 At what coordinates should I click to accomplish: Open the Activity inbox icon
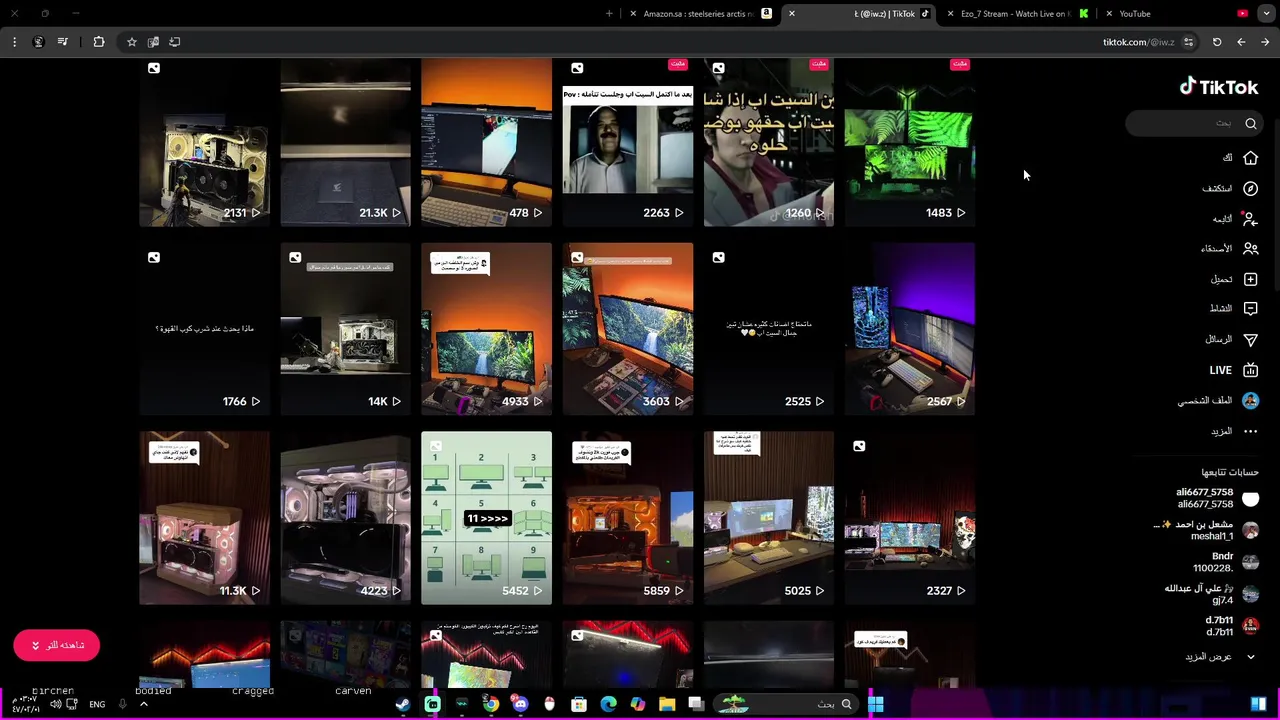pyautogui.click(x=1250, y=309)
